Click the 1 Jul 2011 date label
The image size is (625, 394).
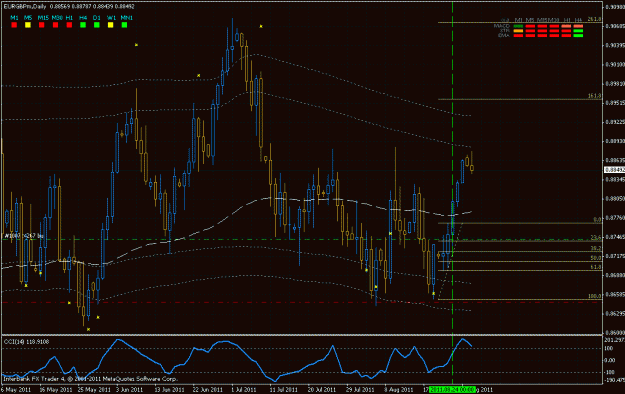(244, 390)
